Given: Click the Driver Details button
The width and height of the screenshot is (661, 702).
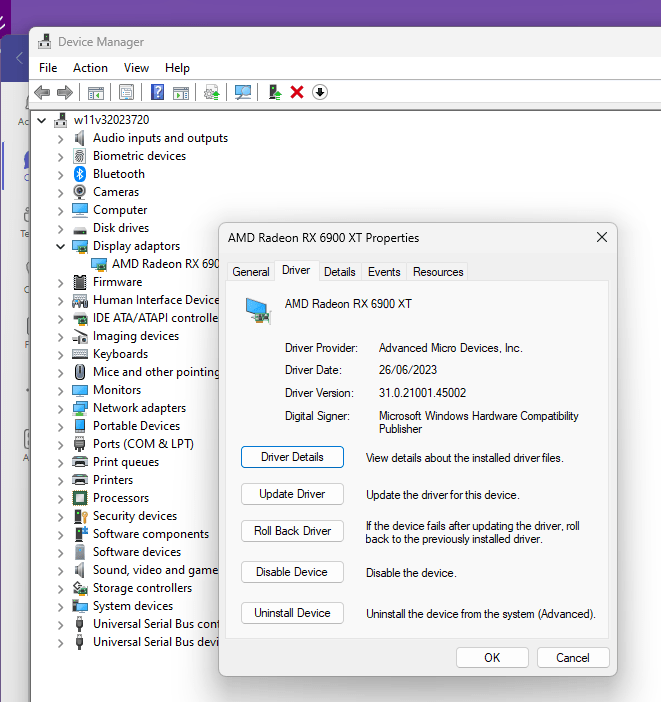Looking at the screenshot, I should tap(292, 457).
